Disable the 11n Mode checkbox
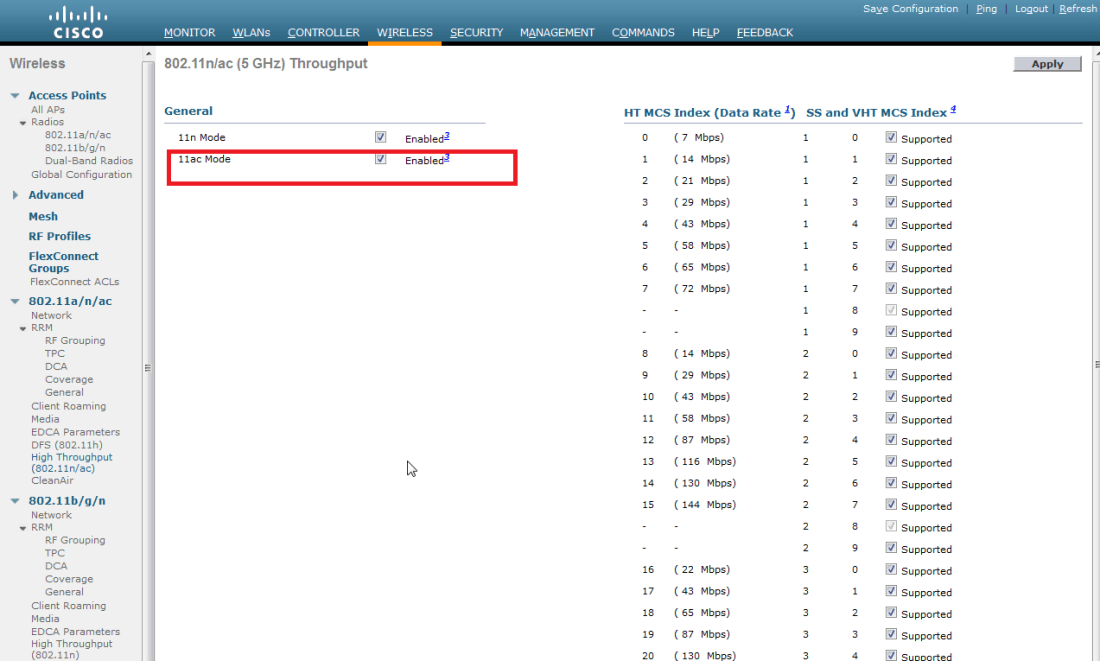 380,137
